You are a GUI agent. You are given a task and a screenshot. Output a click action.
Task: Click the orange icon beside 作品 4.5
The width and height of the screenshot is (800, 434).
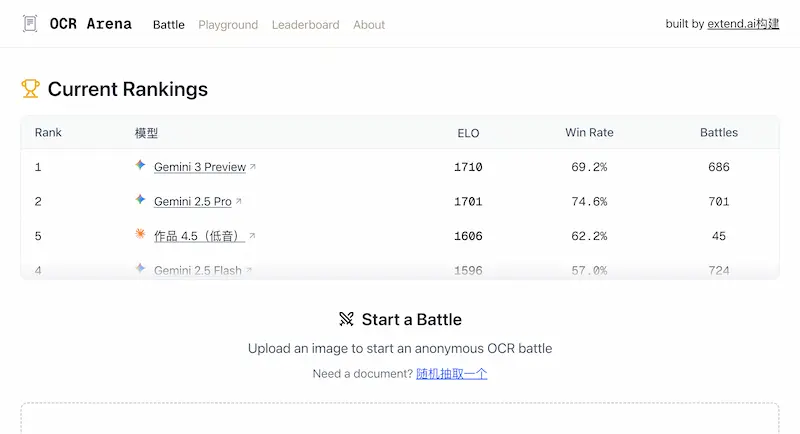tap(141, 235)
